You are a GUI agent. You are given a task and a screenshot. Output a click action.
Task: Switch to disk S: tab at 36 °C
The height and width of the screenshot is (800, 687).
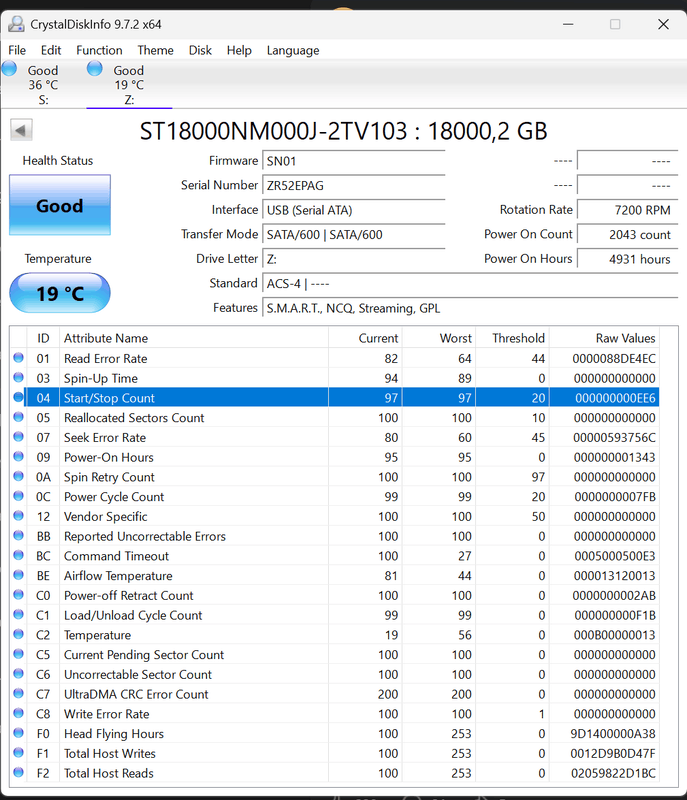(43, 84)
